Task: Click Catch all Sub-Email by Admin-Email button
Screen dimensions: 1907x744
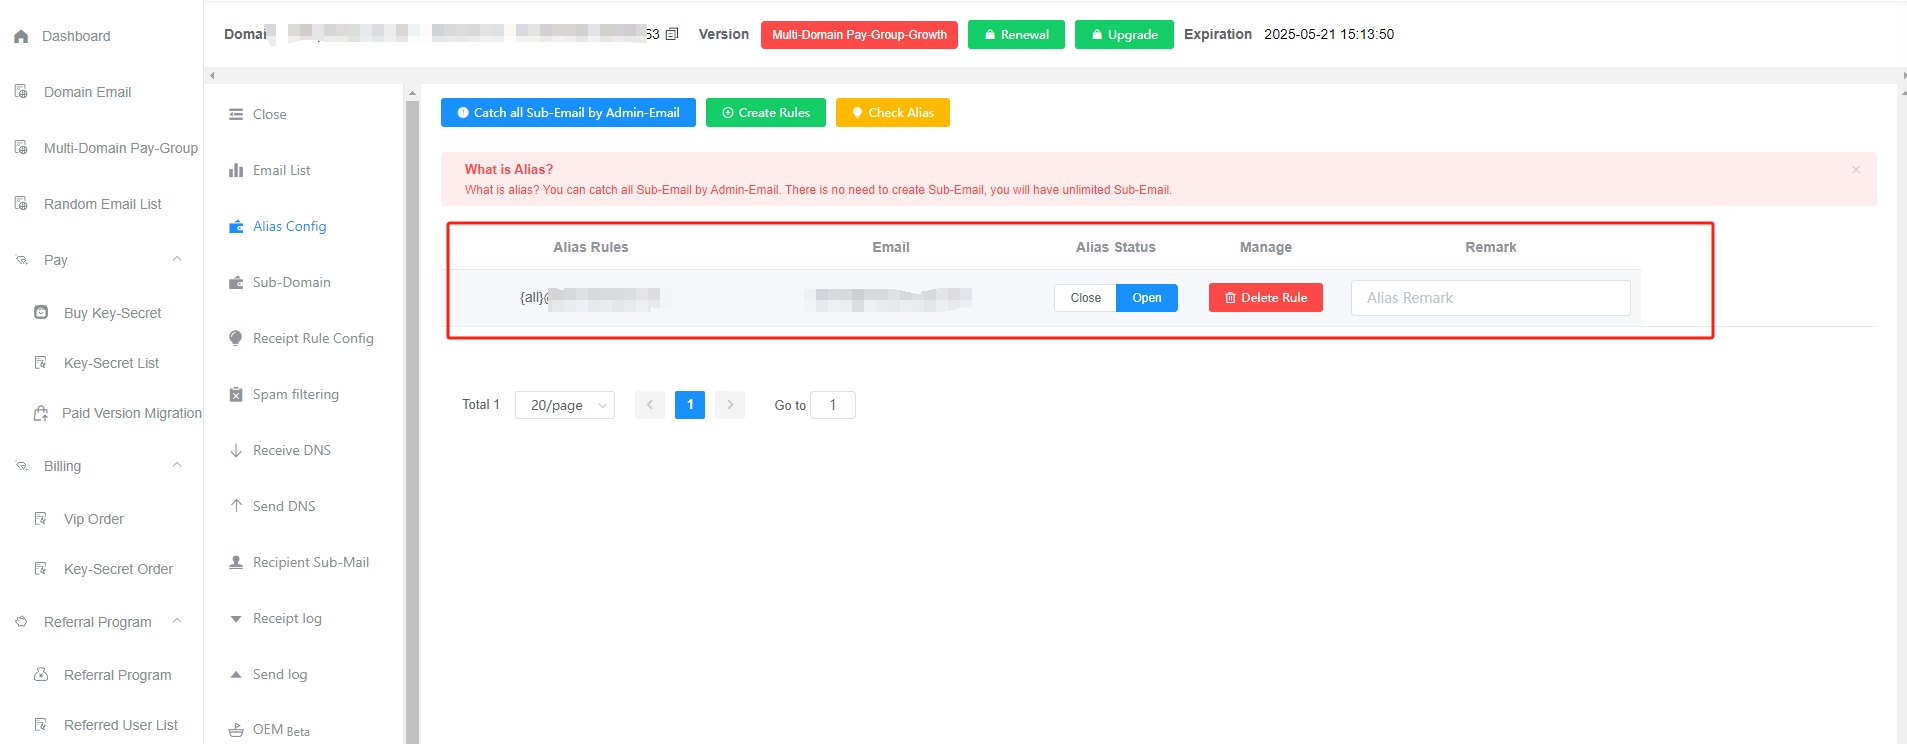Action: pos(568,113)
